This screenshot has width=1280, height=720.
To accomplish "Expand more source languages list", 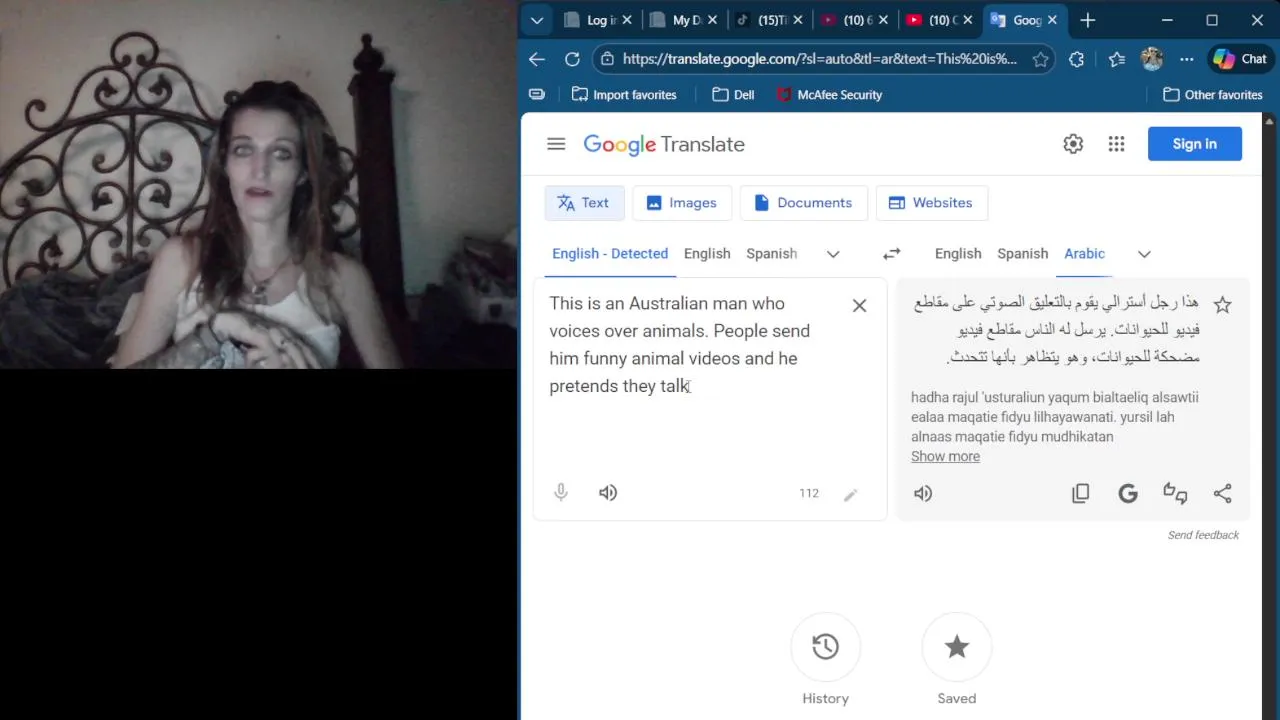I will [833, 254].
